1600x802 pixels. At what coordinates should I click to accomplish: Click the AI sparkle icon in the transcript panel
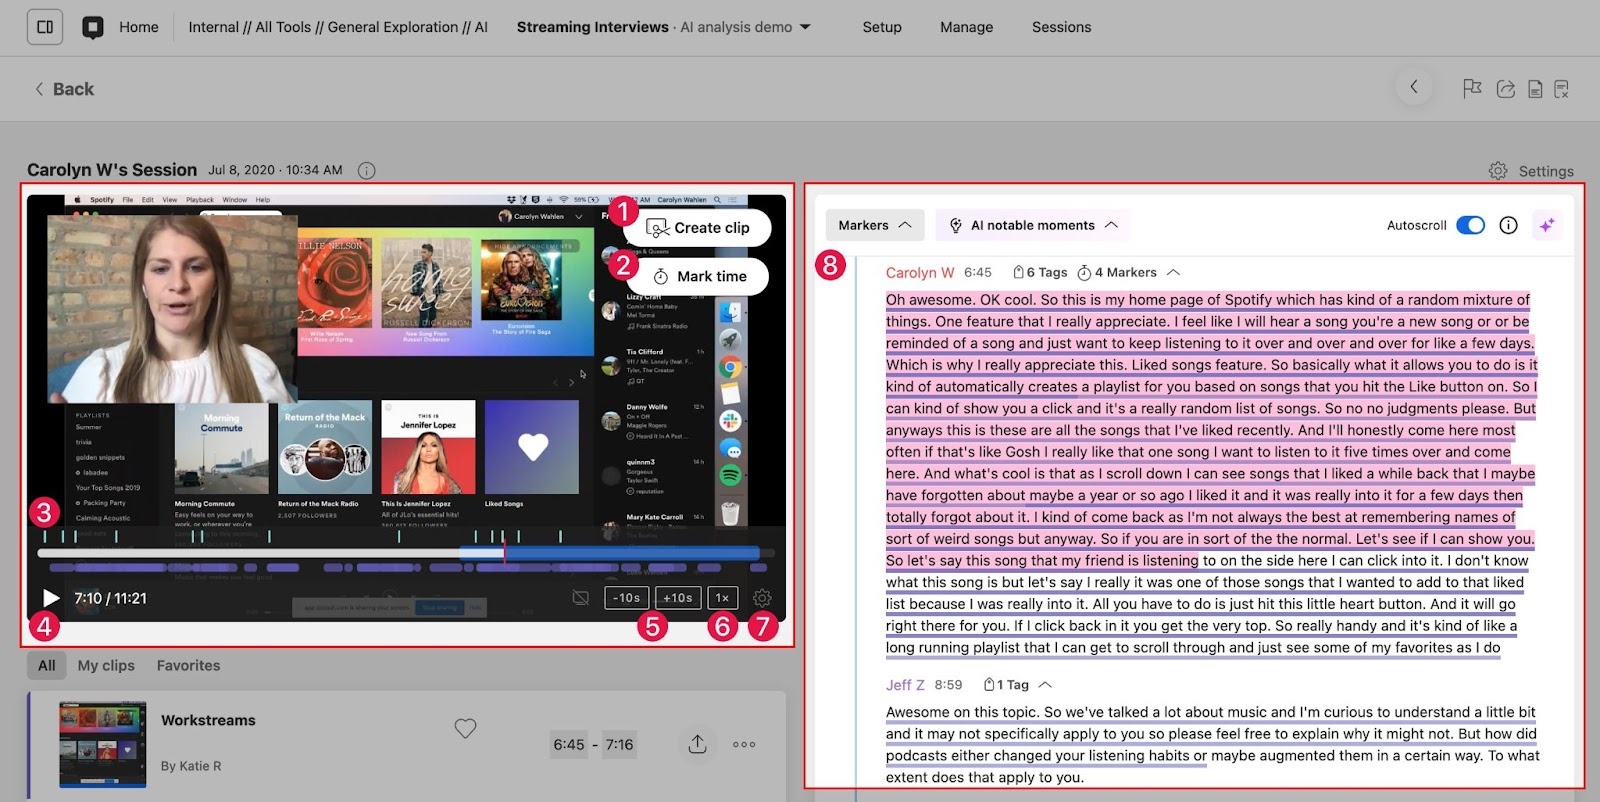[1547, 225]
